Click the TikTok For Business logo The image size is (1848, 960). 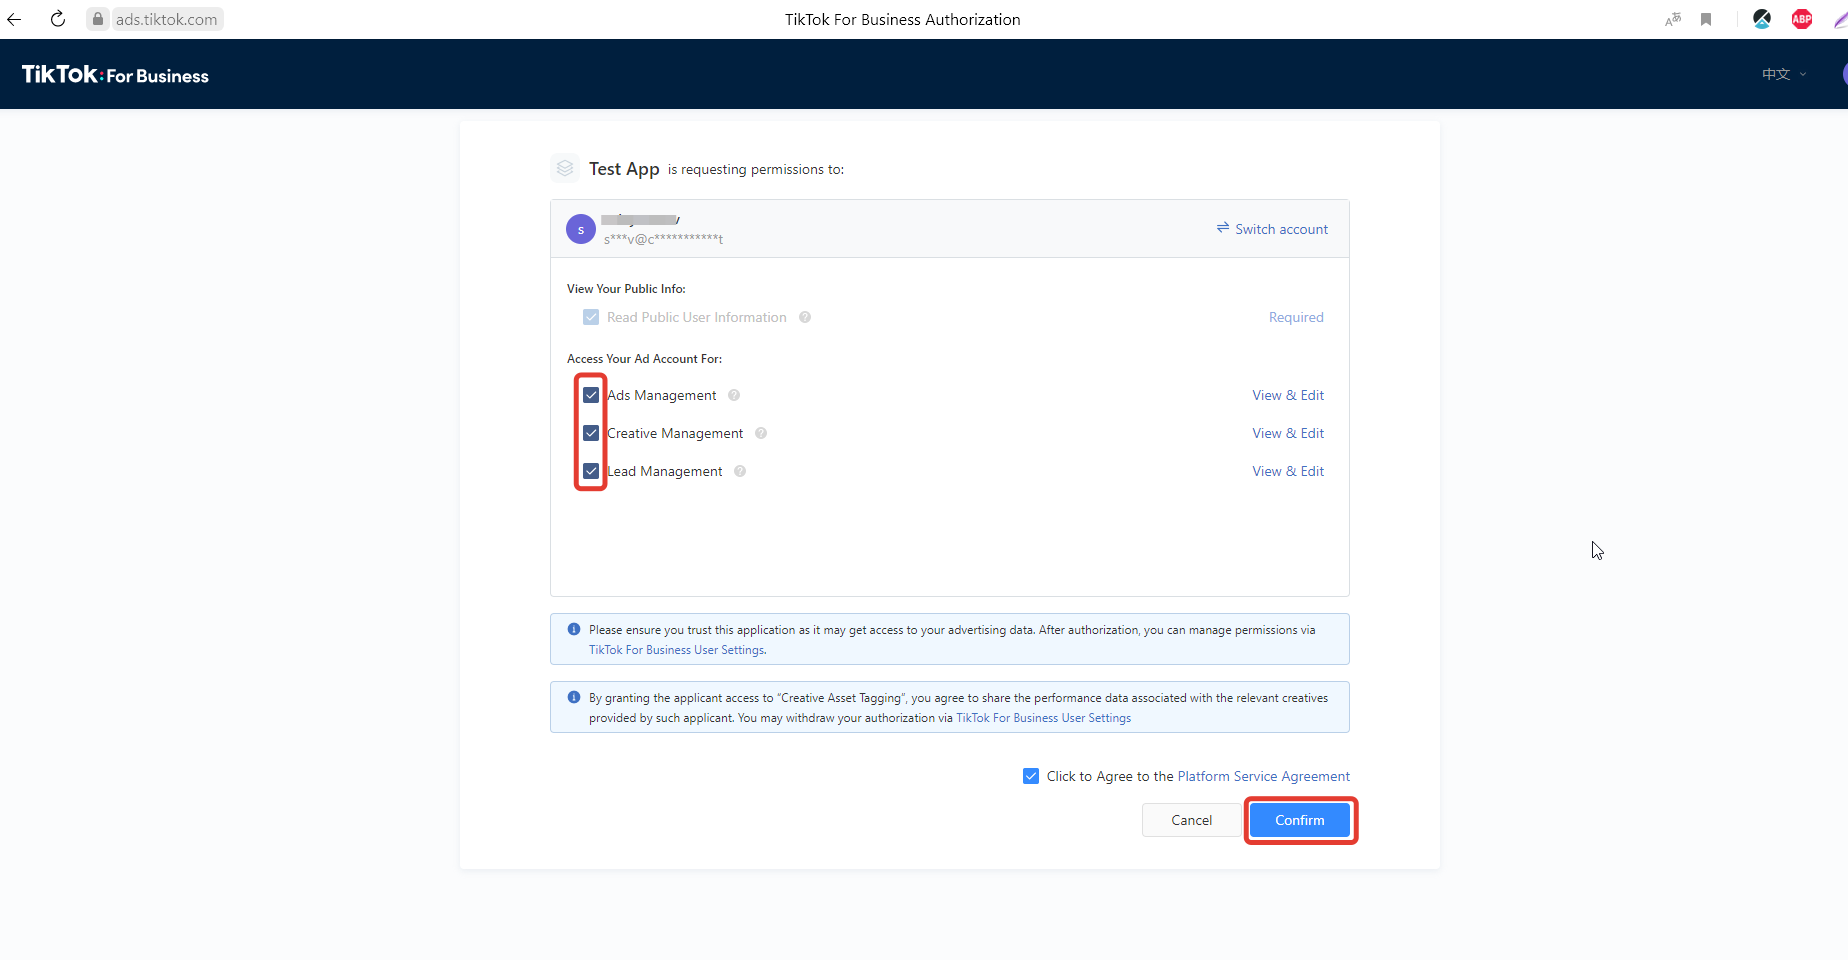click(x=115, y=75)
